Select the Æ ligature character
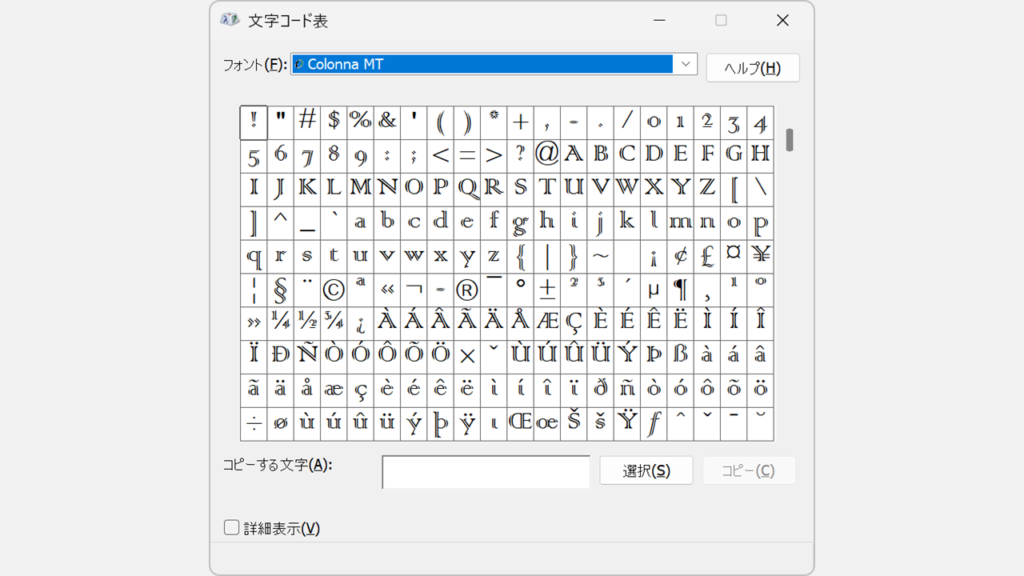1024x576 pixels. (x=546, y=321)
